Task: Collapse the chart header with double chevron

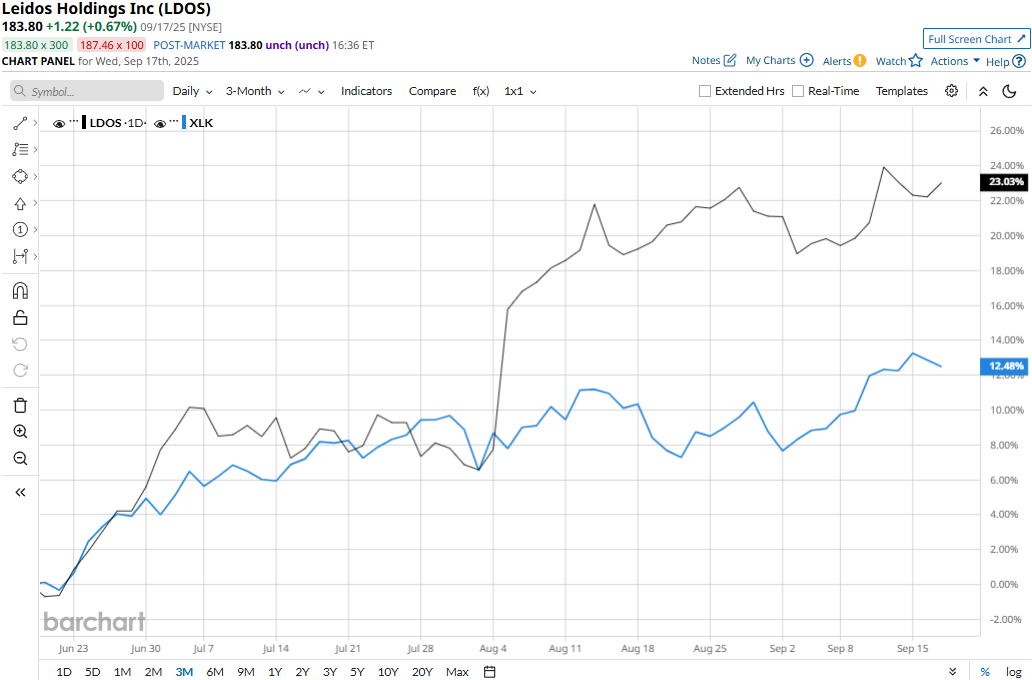Action: coord(983,92)
